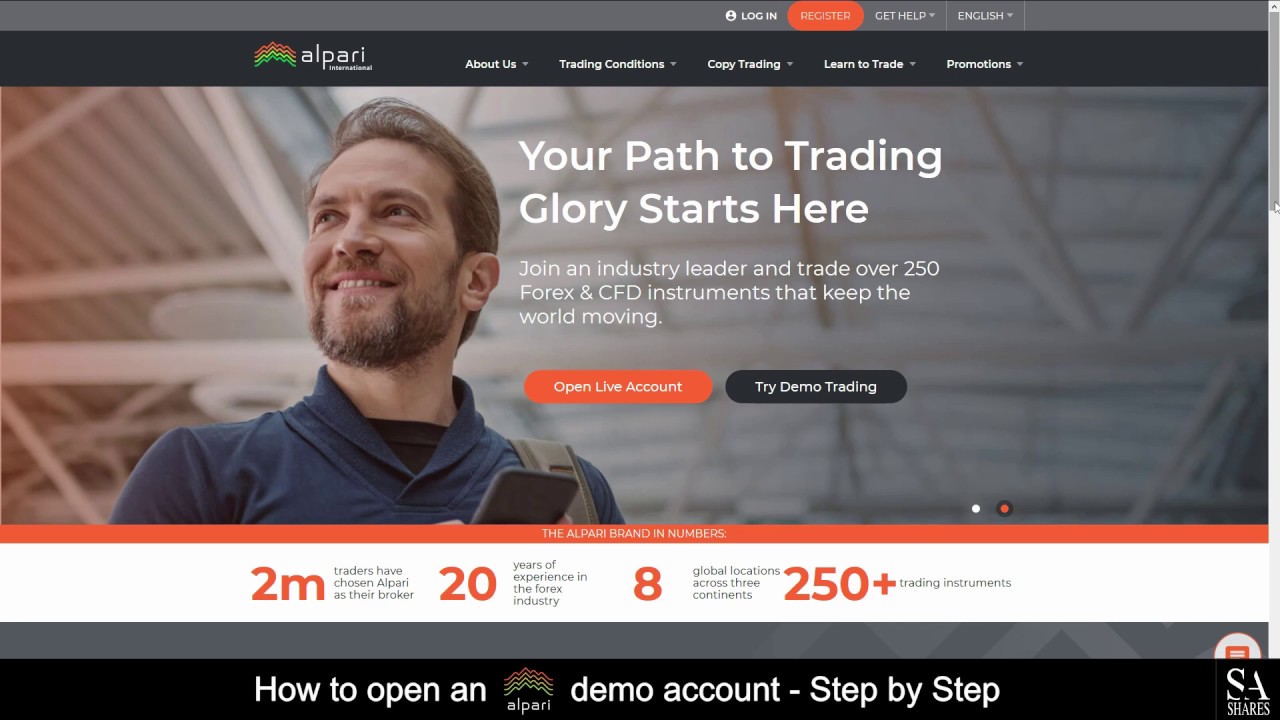Open the ENGLISH language dropdown
The image size is (1280, 720).
[985, 16]
